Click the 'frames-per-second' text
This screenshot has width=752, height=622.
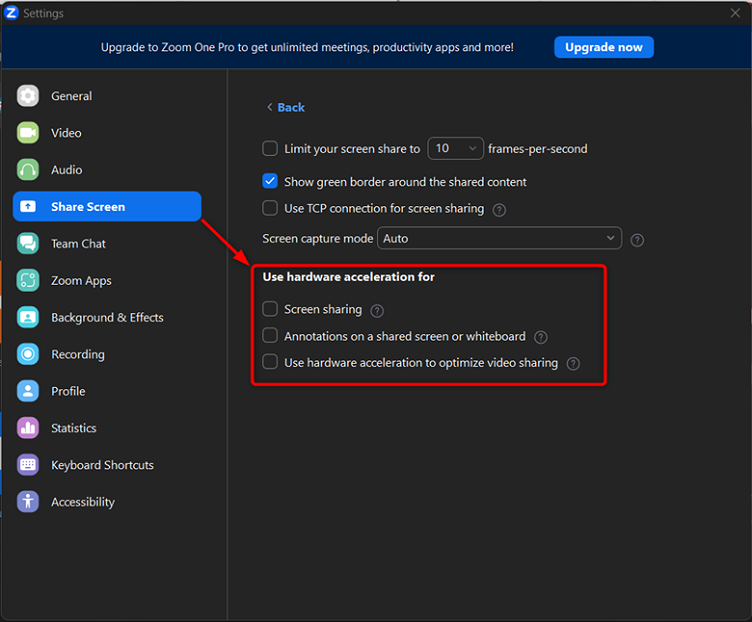tap(537, 149)
